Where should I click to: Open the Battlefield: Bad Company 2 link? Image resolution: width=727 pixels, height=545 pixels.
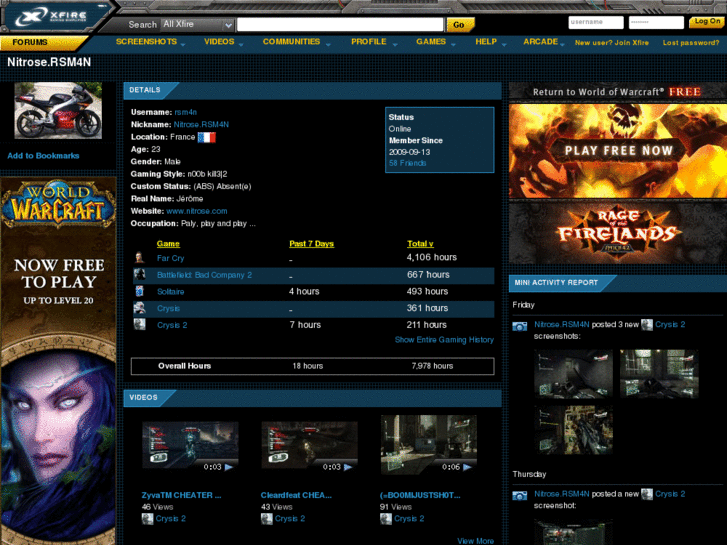[204, 275]
